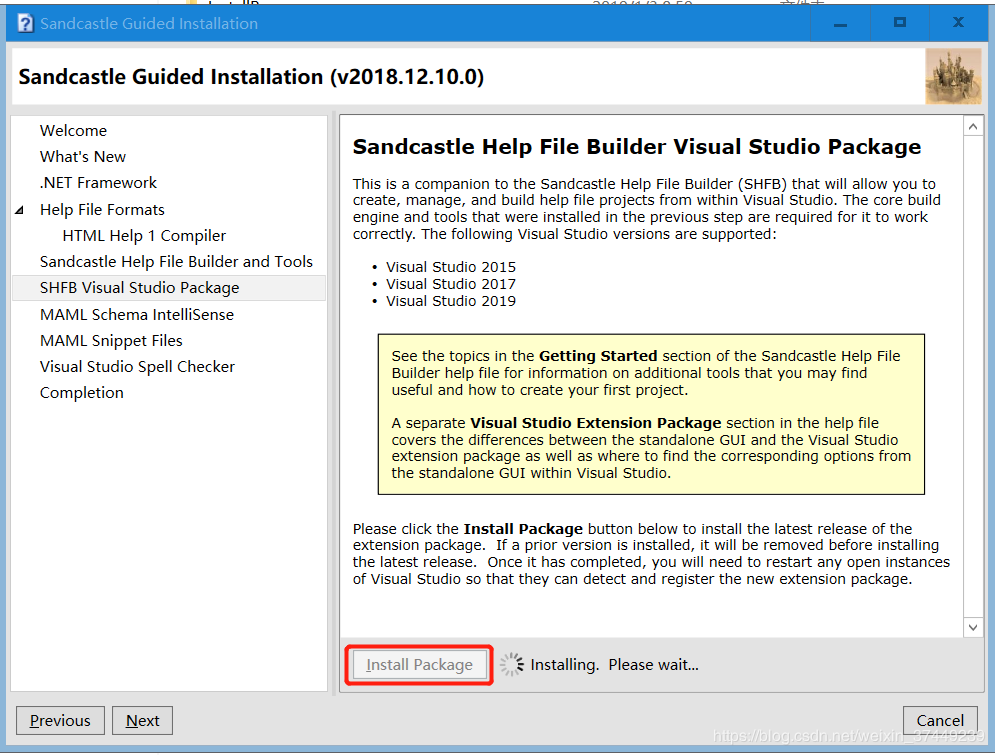Cancel the guided installation
Image resolution: width=995 pixels, height=755 pixels.
pyautogui.click(x=940, y=721)
